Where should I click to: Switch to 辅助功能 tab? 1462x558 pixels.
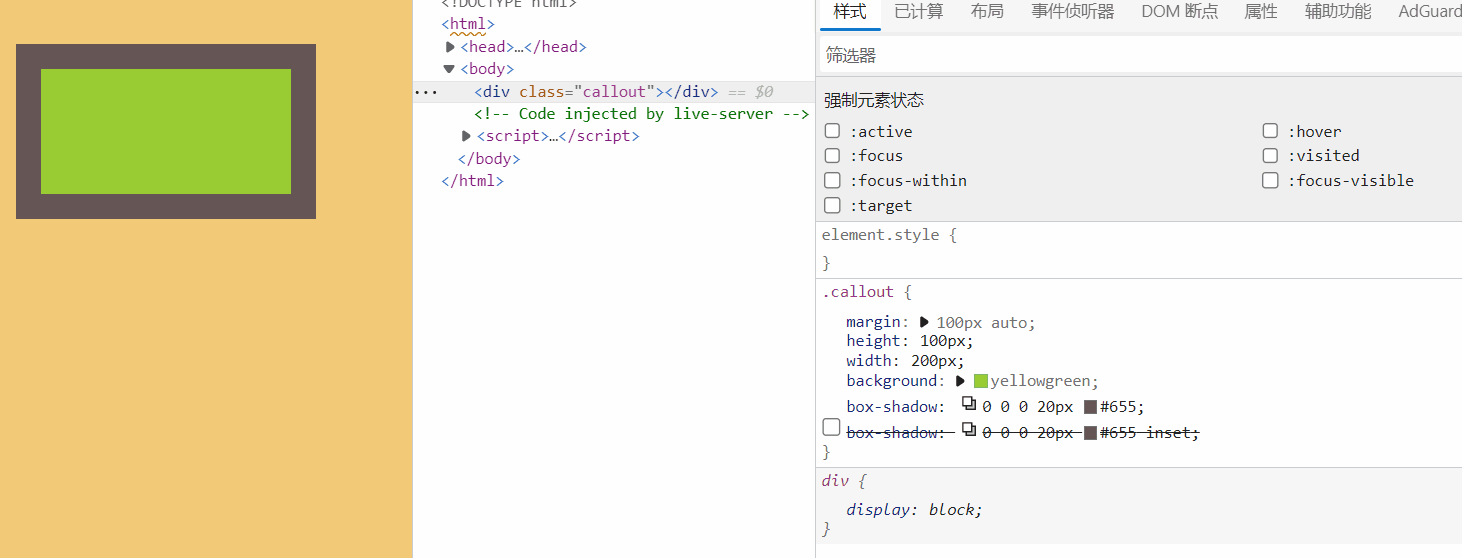tap(1338, 12)
